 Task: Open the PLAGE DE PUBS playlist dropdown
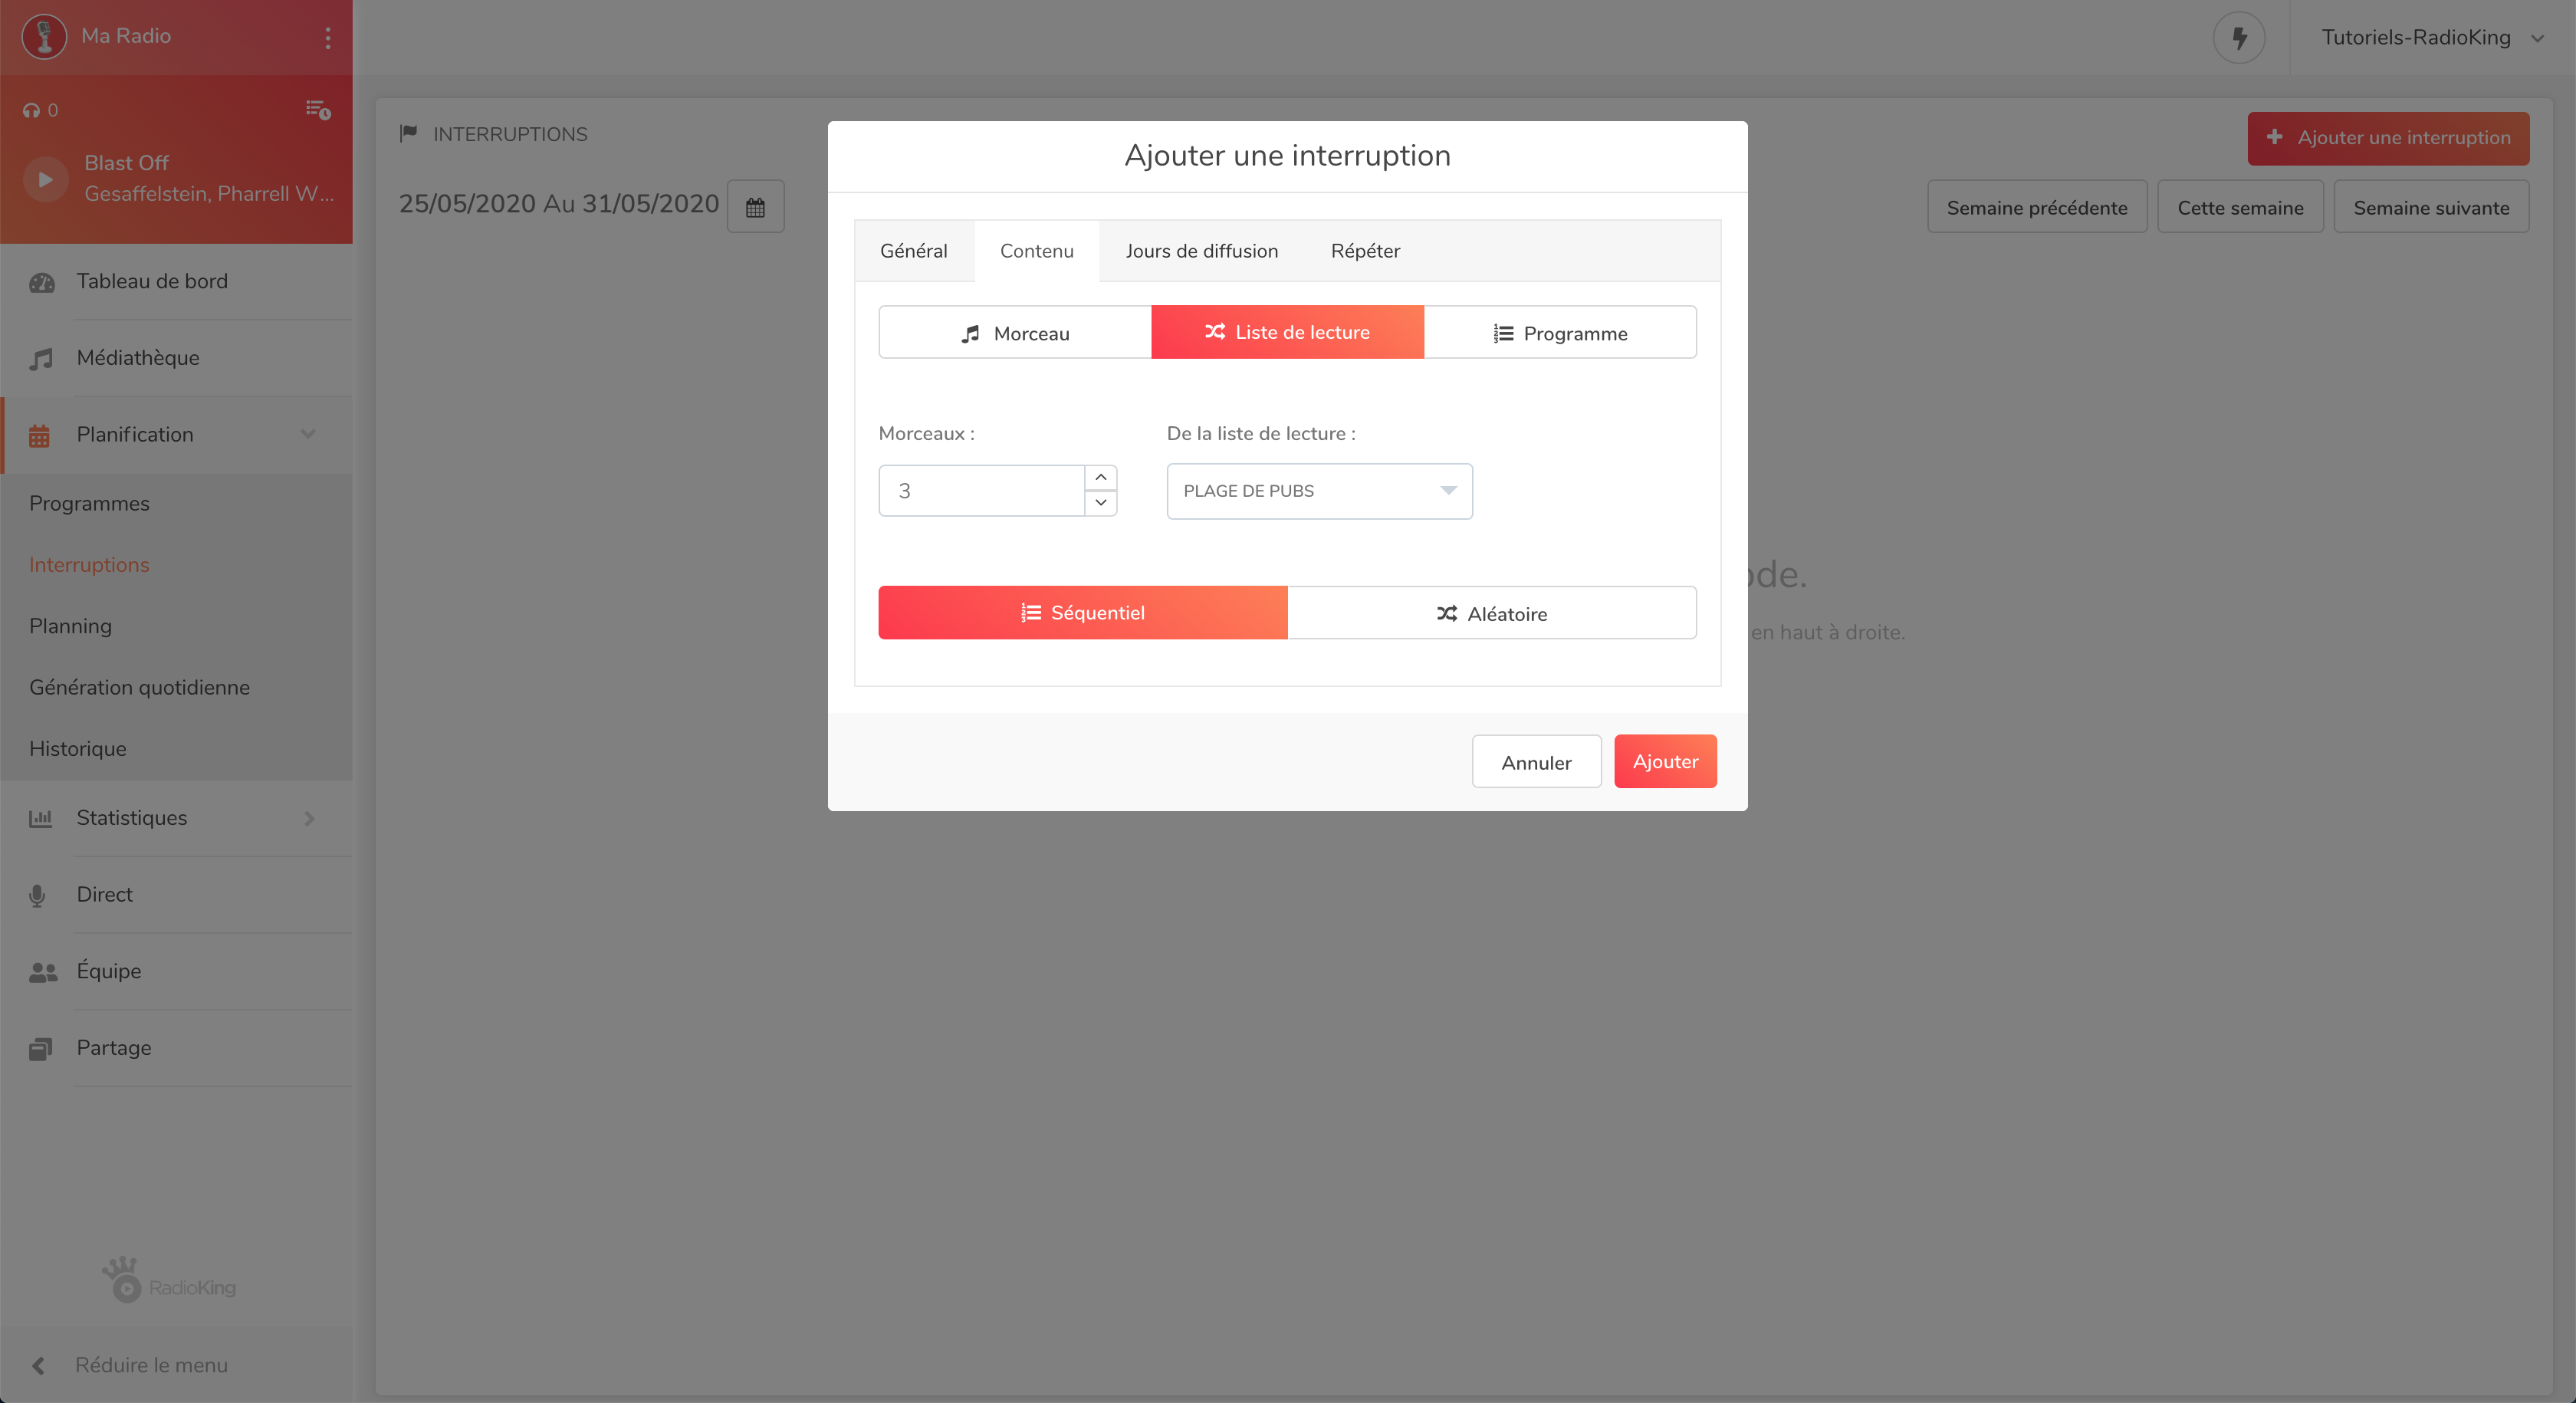click(x=1319, y=491)
